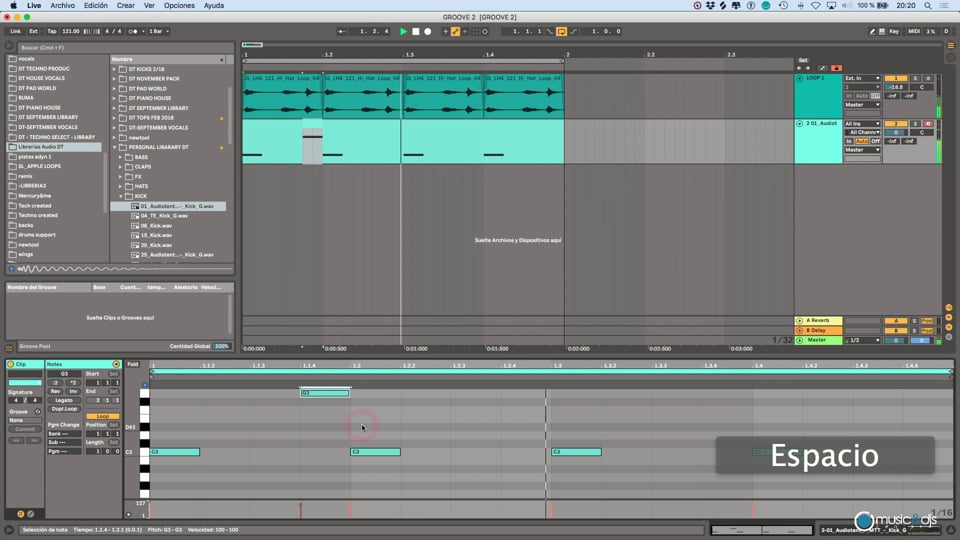Open the Apple menu
Screen dimensions: 960x540
(x=13, y=6)
